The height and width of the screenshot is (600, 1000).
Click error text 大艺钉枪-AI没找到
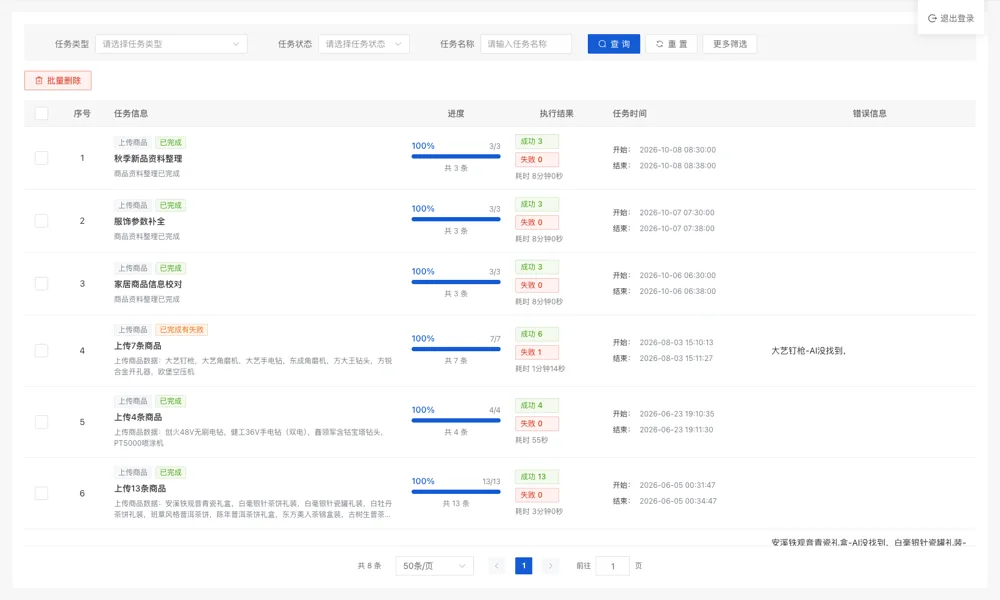(x=808, y=351)
